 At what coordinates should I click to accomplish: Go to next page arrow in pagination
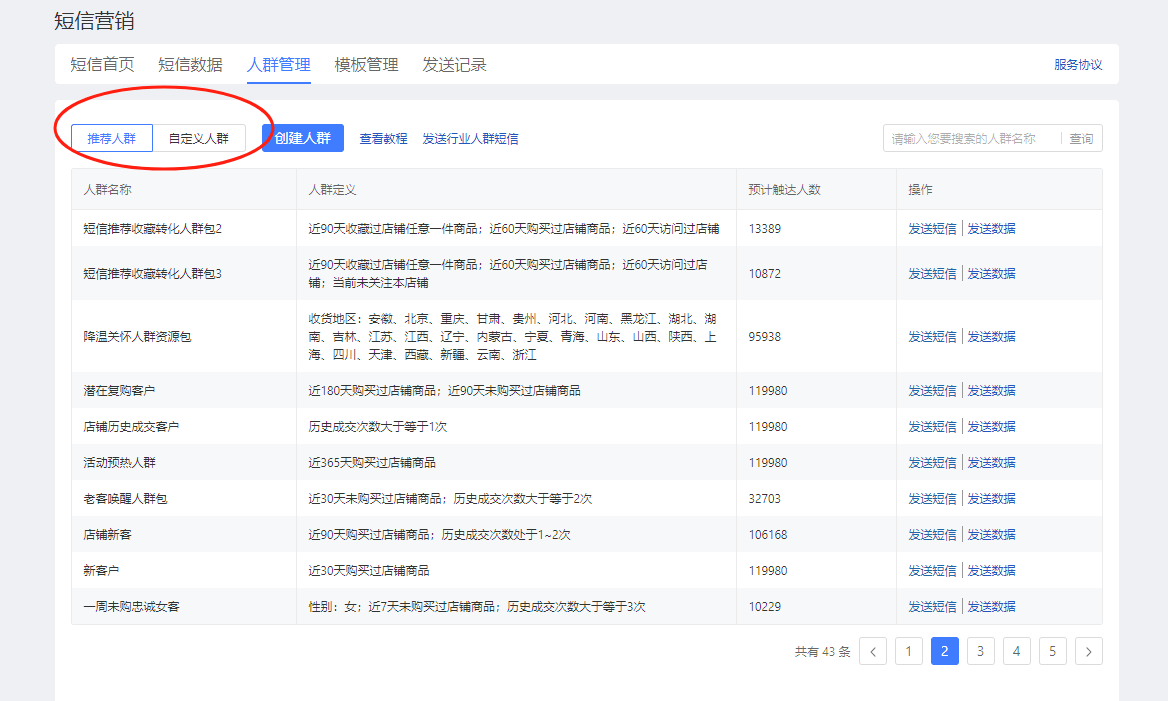[1088, 651]
